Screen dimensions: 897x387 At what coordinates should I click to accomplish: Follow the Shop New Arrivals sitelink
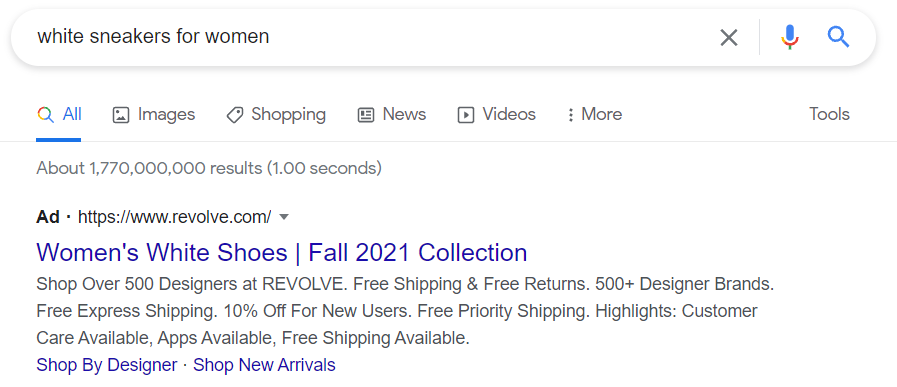[x=264, y=365]
